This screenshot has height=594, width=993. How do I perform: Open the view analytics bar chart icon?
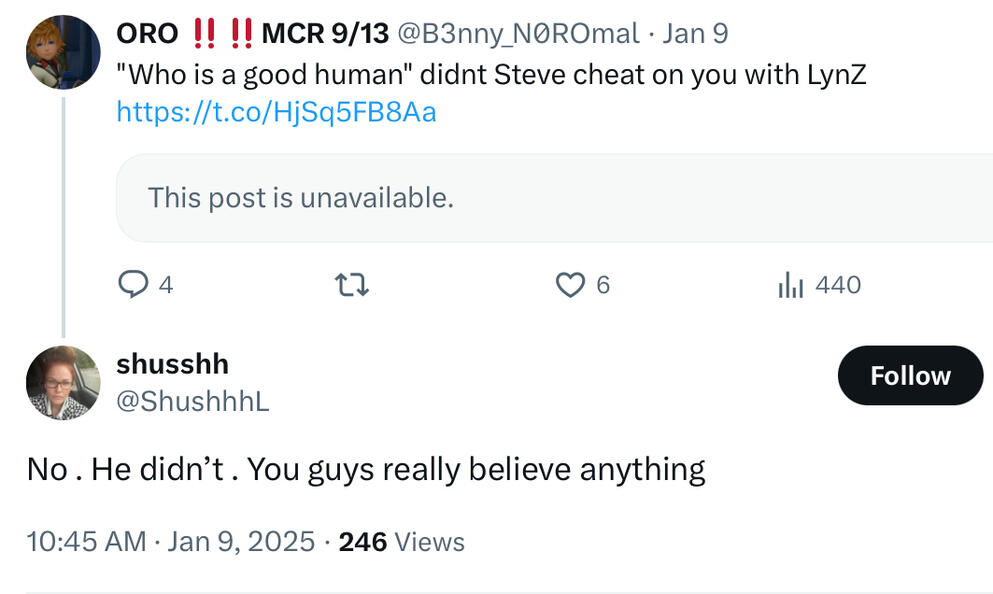[x=790, y=286]
